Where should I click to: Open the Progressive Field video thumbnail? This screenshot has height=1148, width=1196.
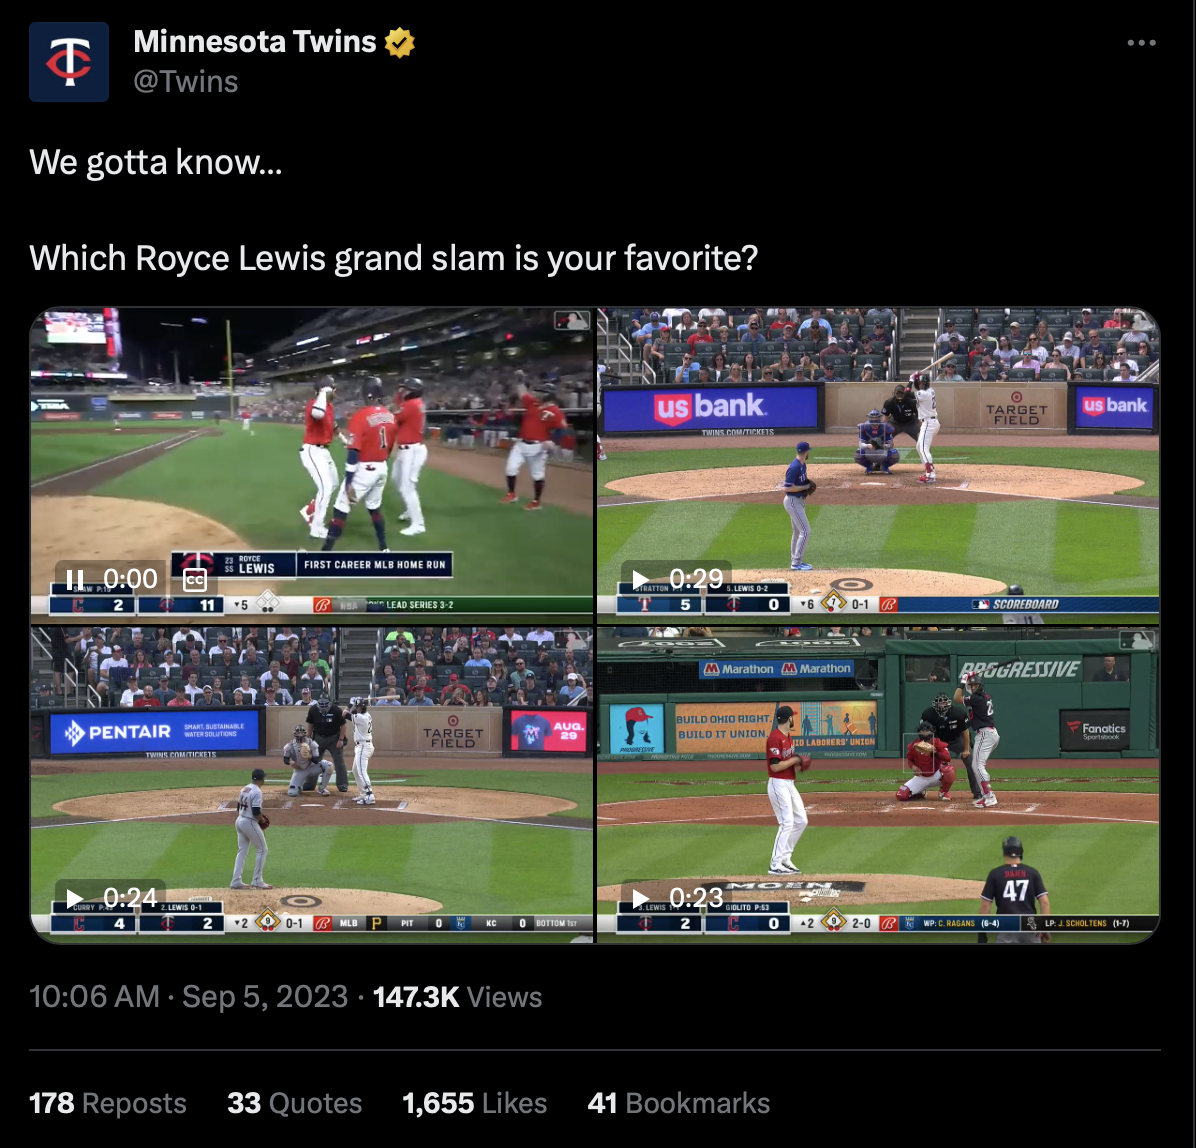click(x=878, y=786)
